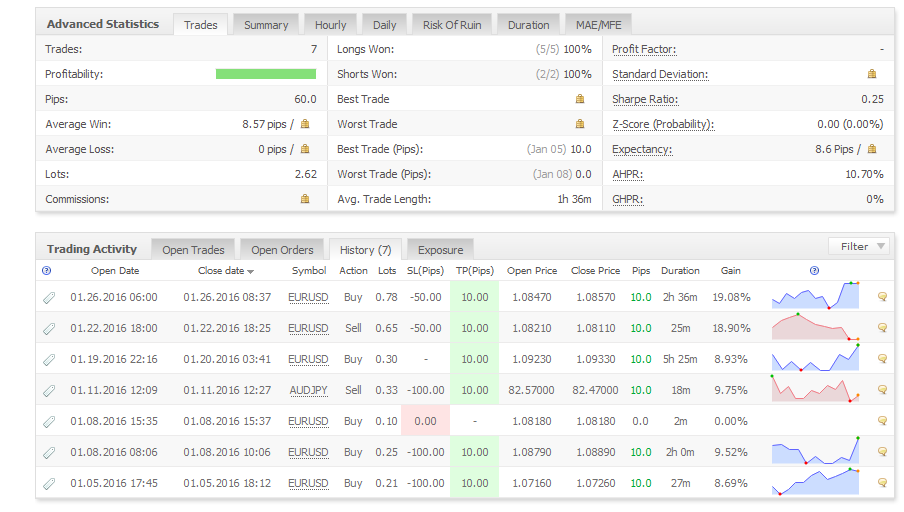Click the tag icon for the 01.26.2016 trade

click(48, 297)
